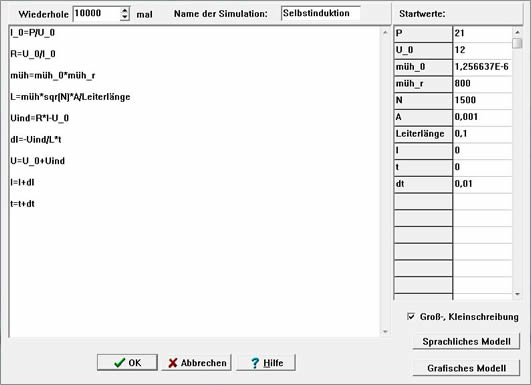Place cursor in equation I_0=P/U_0
Image resolution: width=531 pixels, height=385 pixels.
pos(33,33)
